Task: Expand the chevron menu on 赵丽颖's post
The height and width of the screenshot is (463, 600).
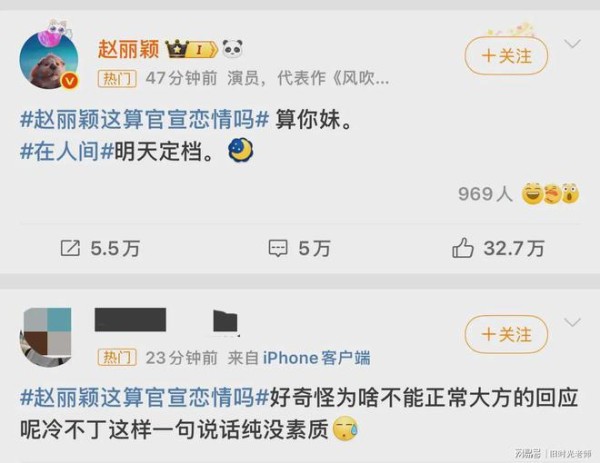Action: [x=573, y=44]
